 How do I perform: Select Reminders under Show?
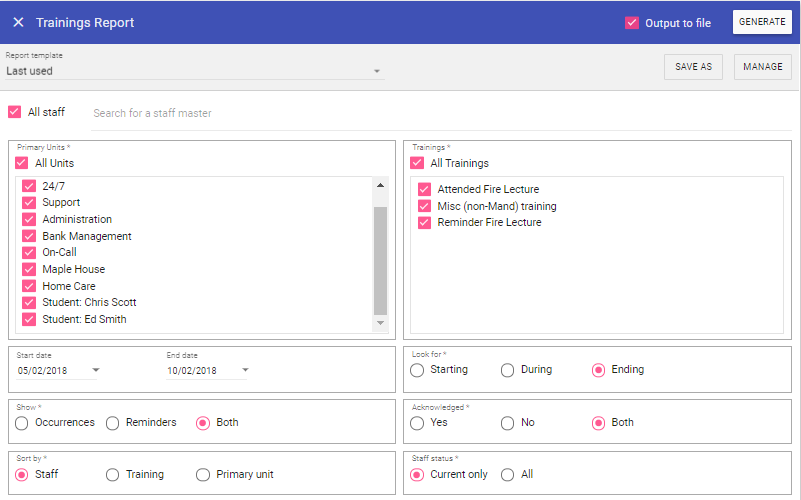tap(113, 423)
